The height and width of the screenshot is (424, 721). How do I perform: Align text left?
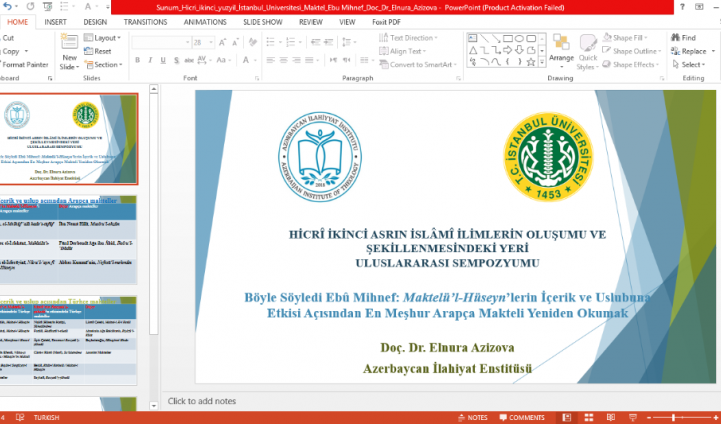pyautogui.click(x=270, y=60)
